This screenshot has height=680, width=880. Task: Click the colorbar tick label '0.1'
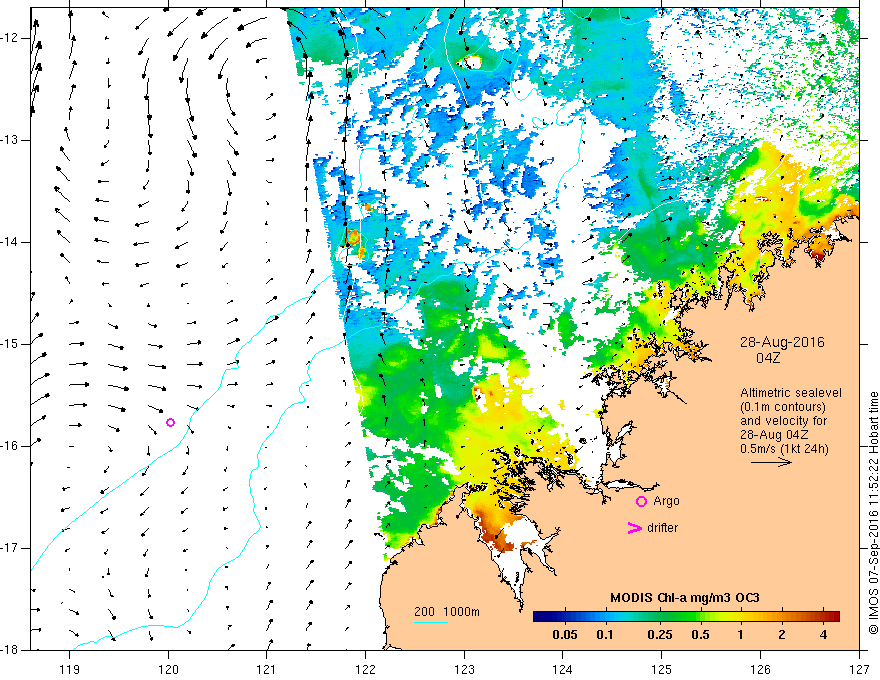click(604, 635)
